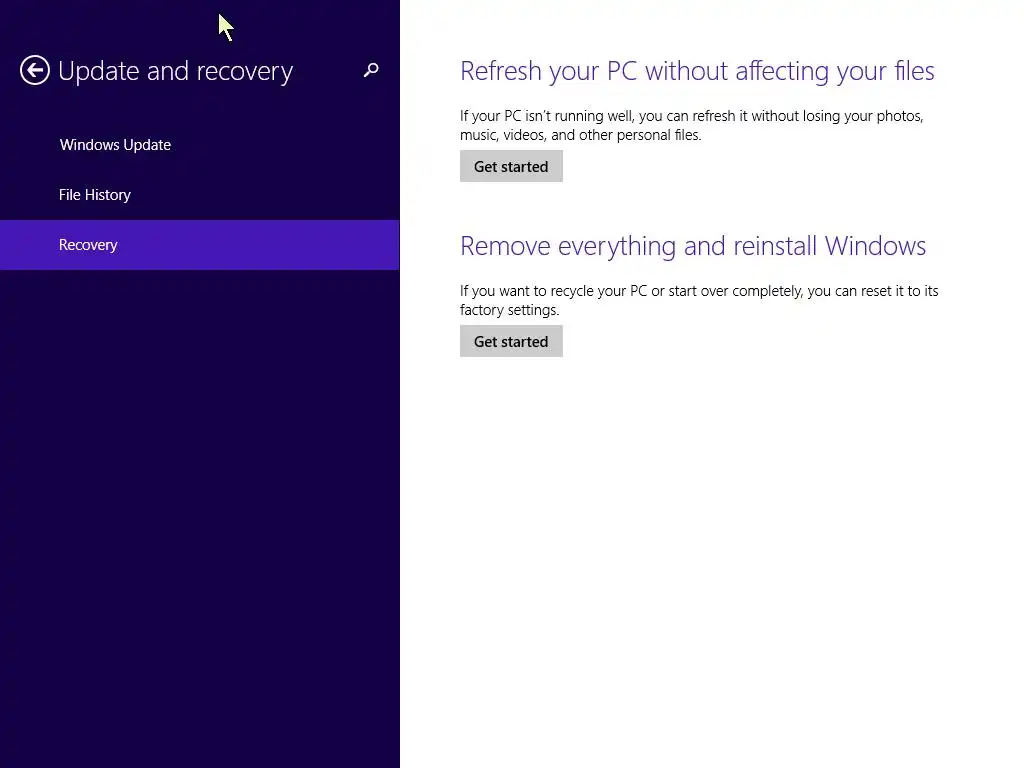Go back using the circled arrow icon

(x=35, y=70)
